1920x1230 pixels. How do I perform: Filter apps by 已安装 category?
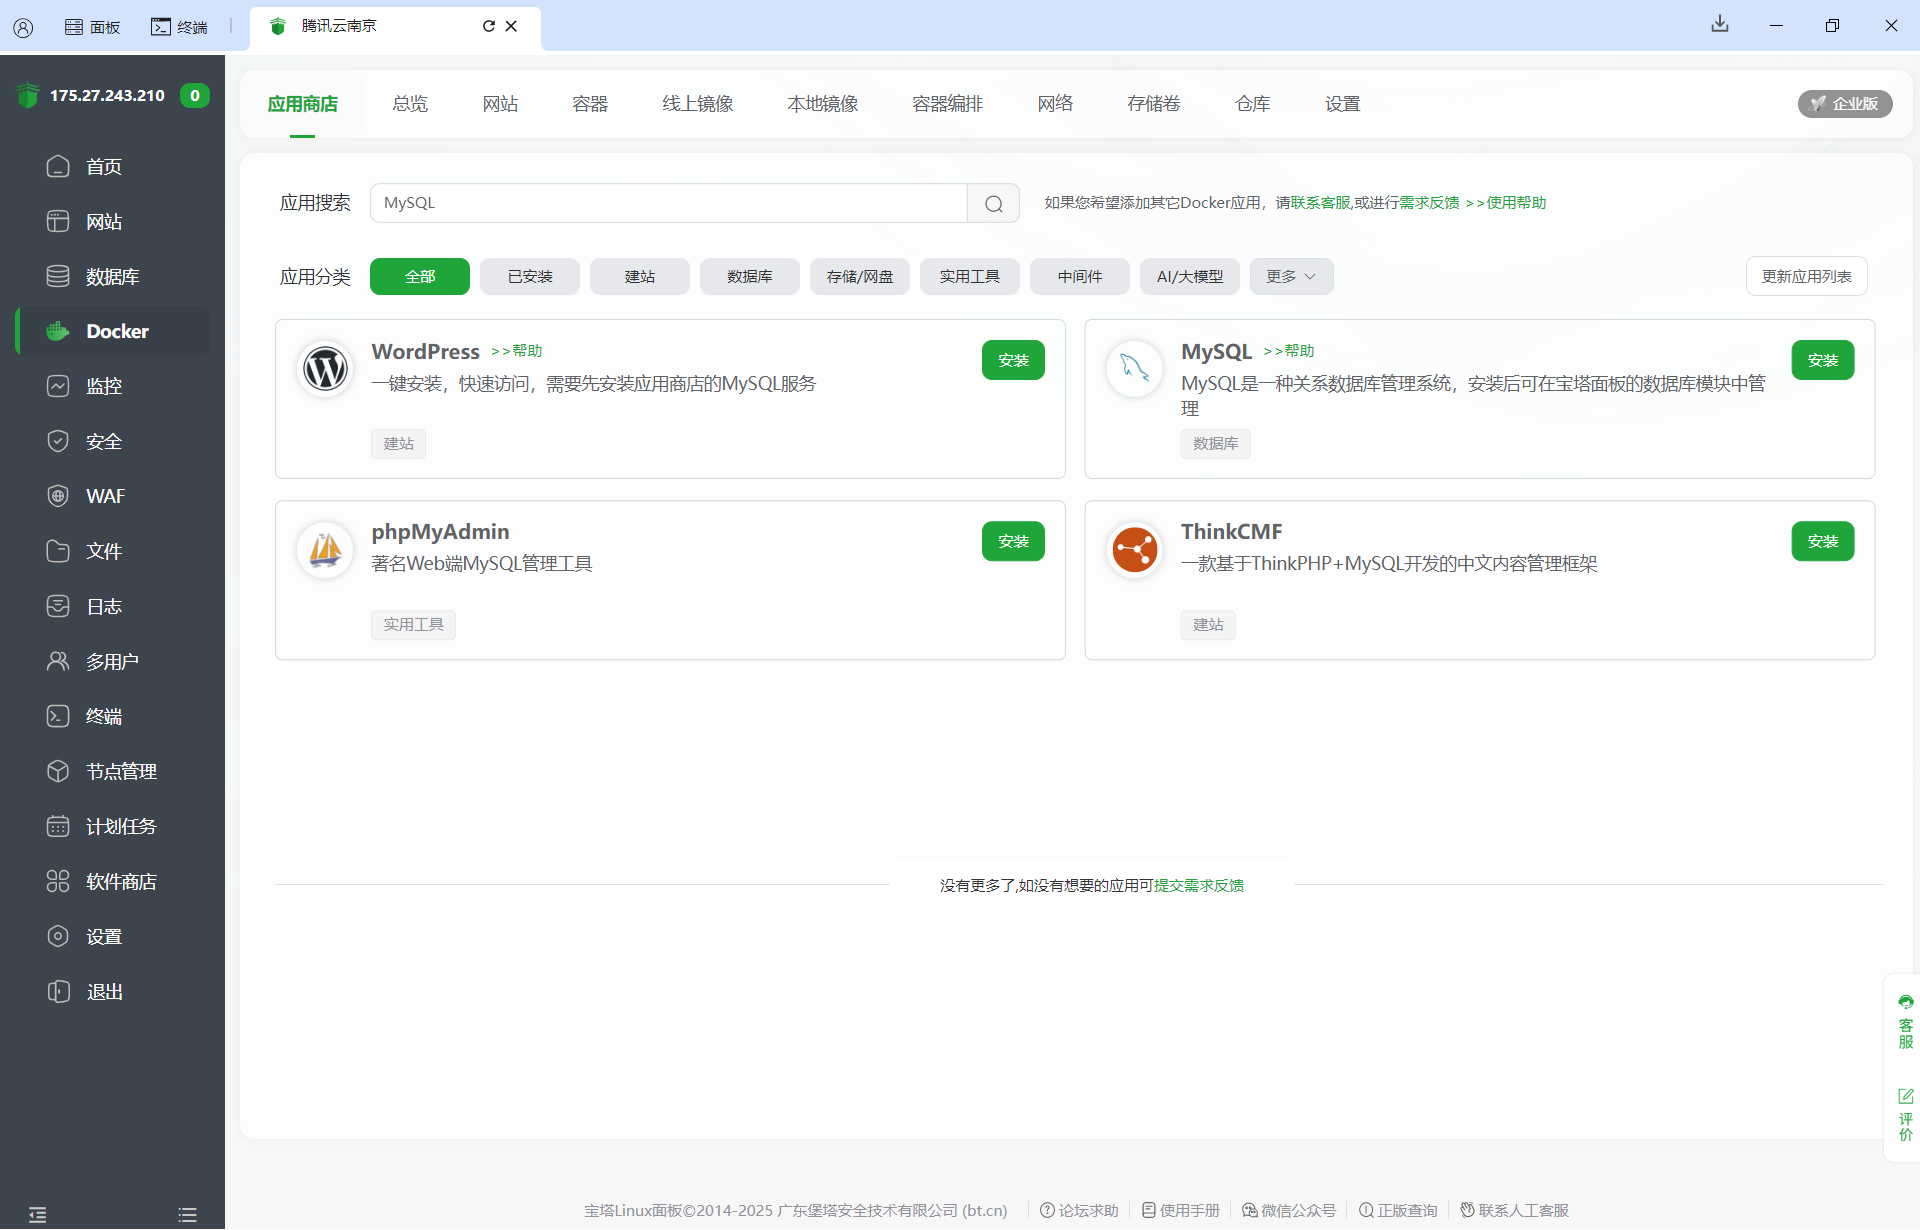(x=529, y=276)
